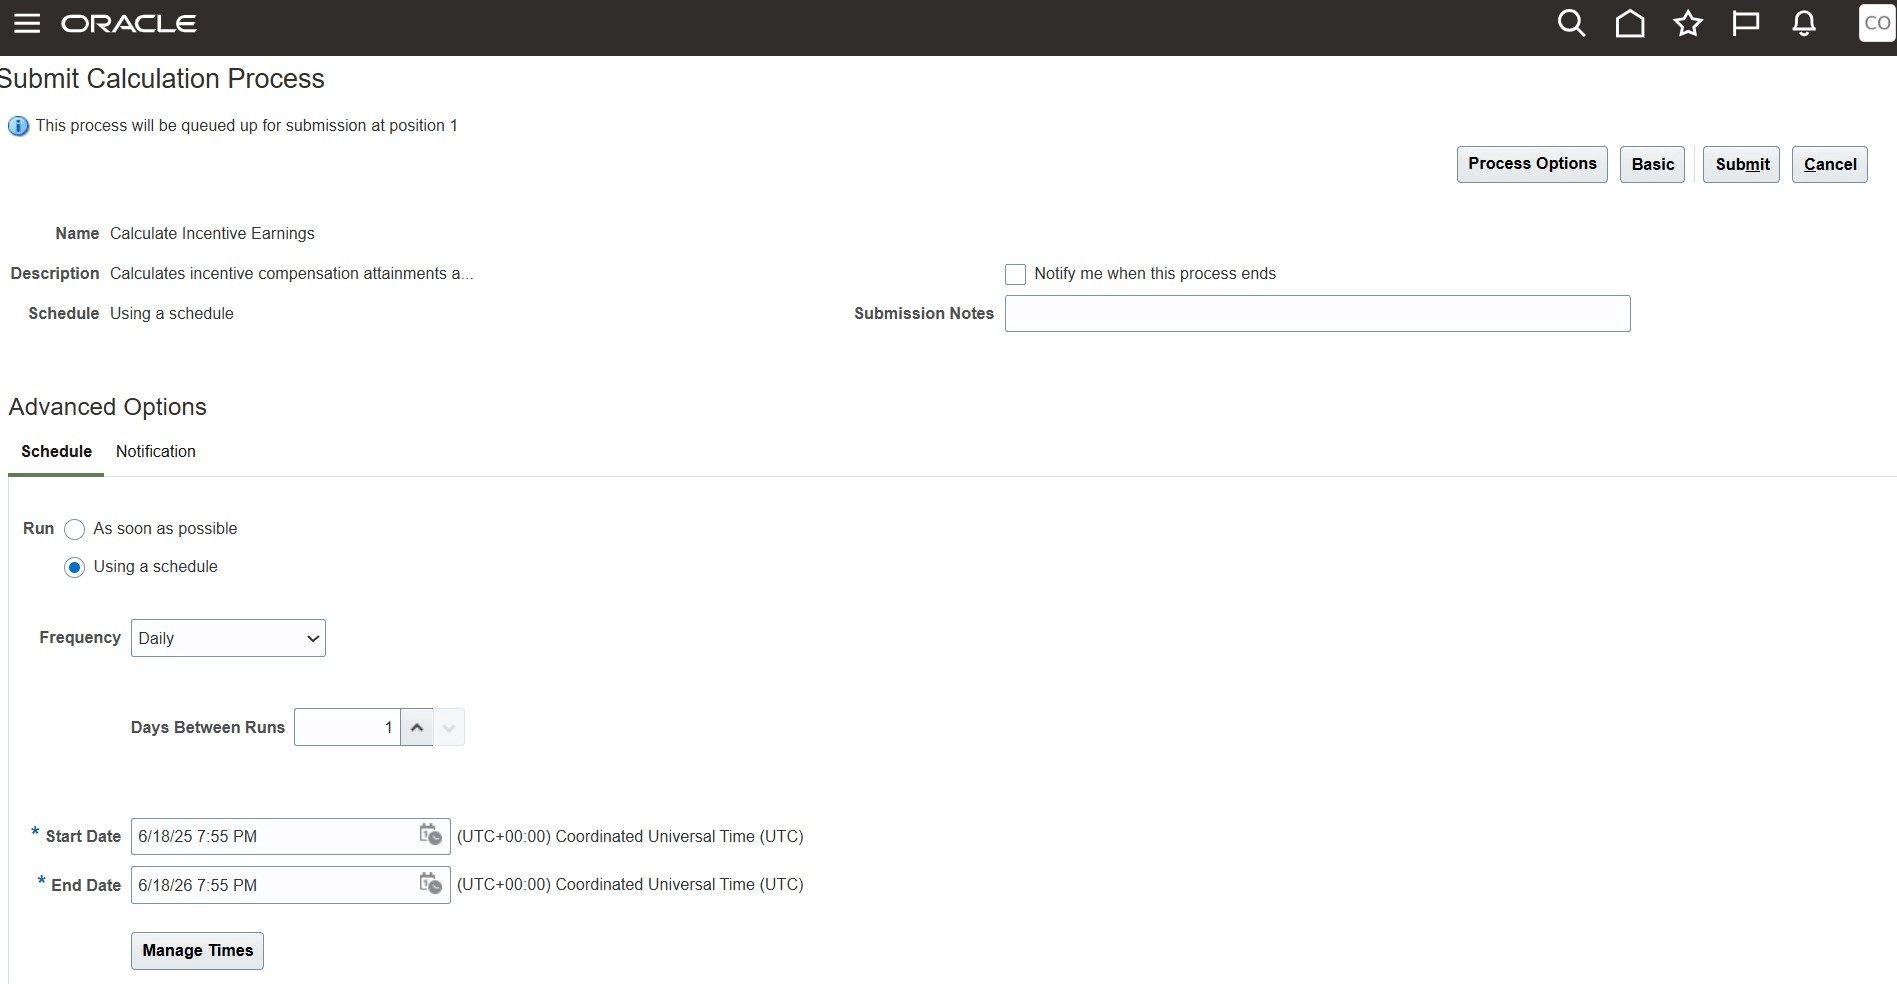
Task: Go to Home via house icon
Action: click(1630, 24)
